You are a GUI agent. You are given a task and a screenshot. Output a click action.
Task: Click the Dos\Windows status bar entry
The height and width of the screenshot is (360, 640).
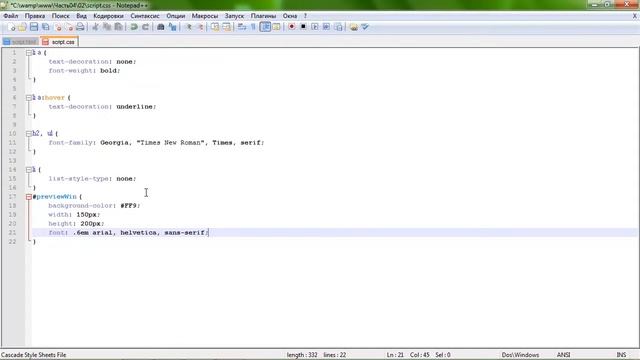[x=520, y=355]
